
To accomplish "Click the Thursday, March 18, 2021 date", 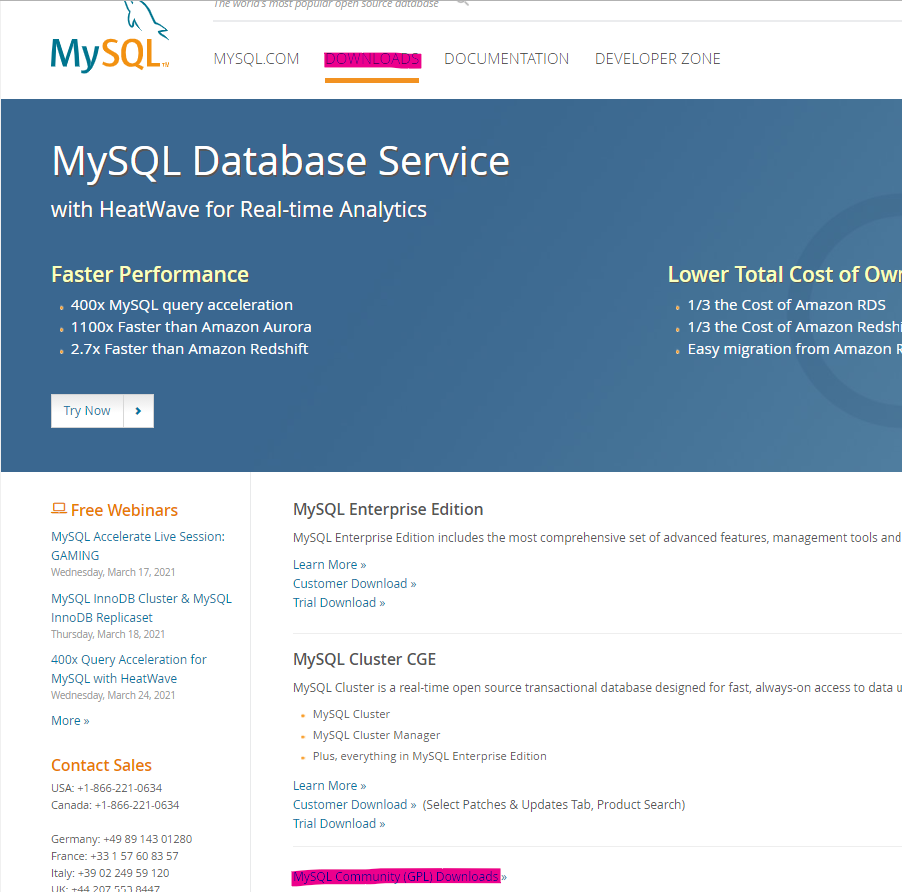I will tap(108, 634).
